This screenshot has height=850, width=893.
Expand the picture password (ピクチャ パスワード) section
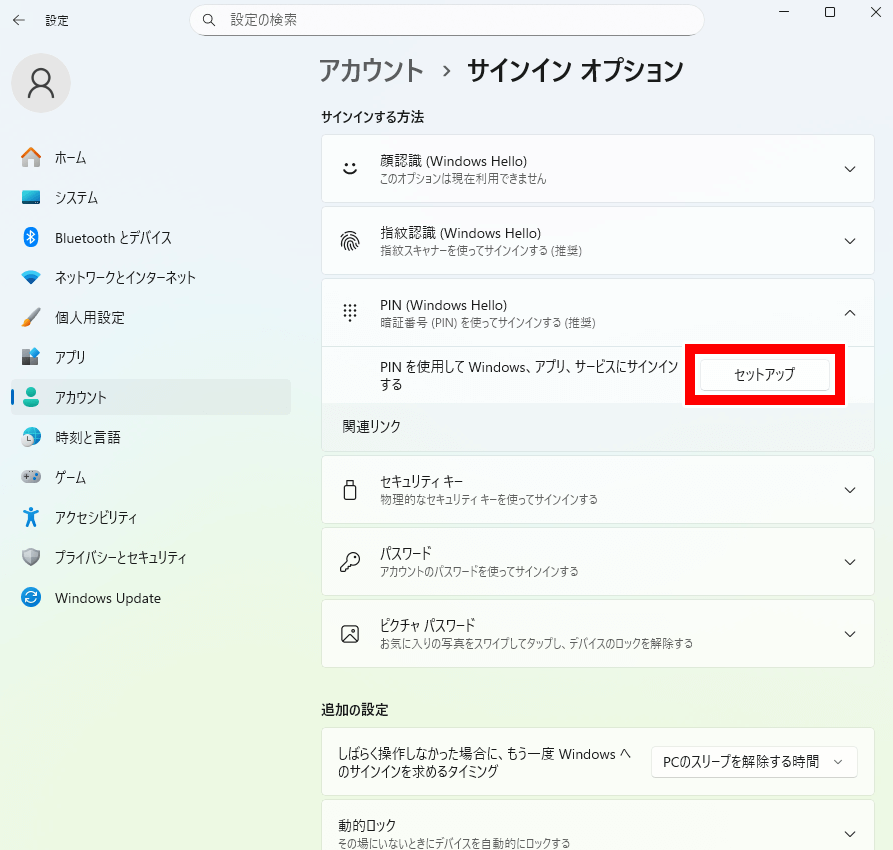[x=849, y=634]
